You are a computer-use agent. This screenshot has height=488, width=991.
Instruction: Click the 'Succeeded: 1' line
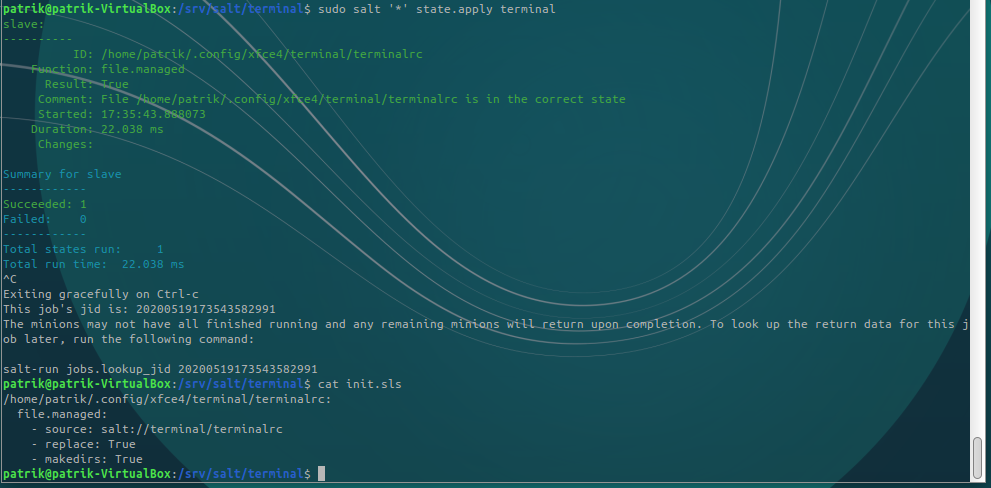tap(45, 204)
